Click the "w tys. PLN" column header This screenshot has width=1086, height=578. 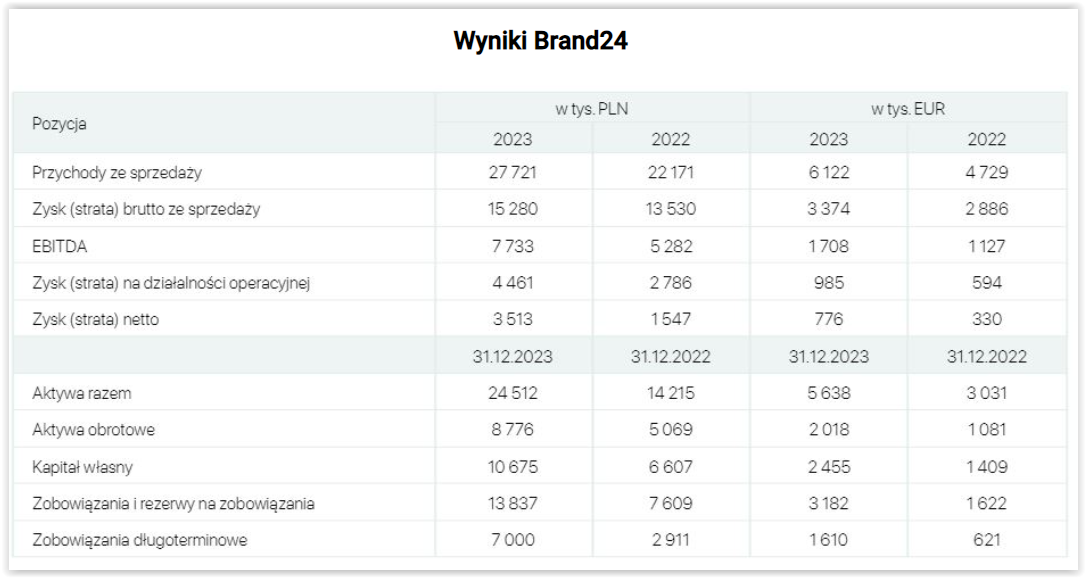[591, 109]
